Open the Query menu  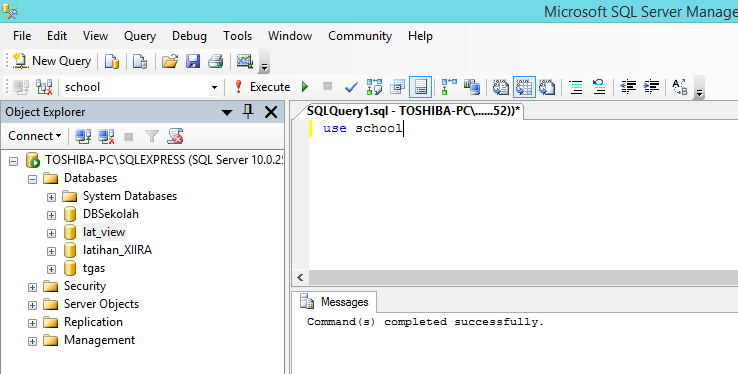point(140,36)
